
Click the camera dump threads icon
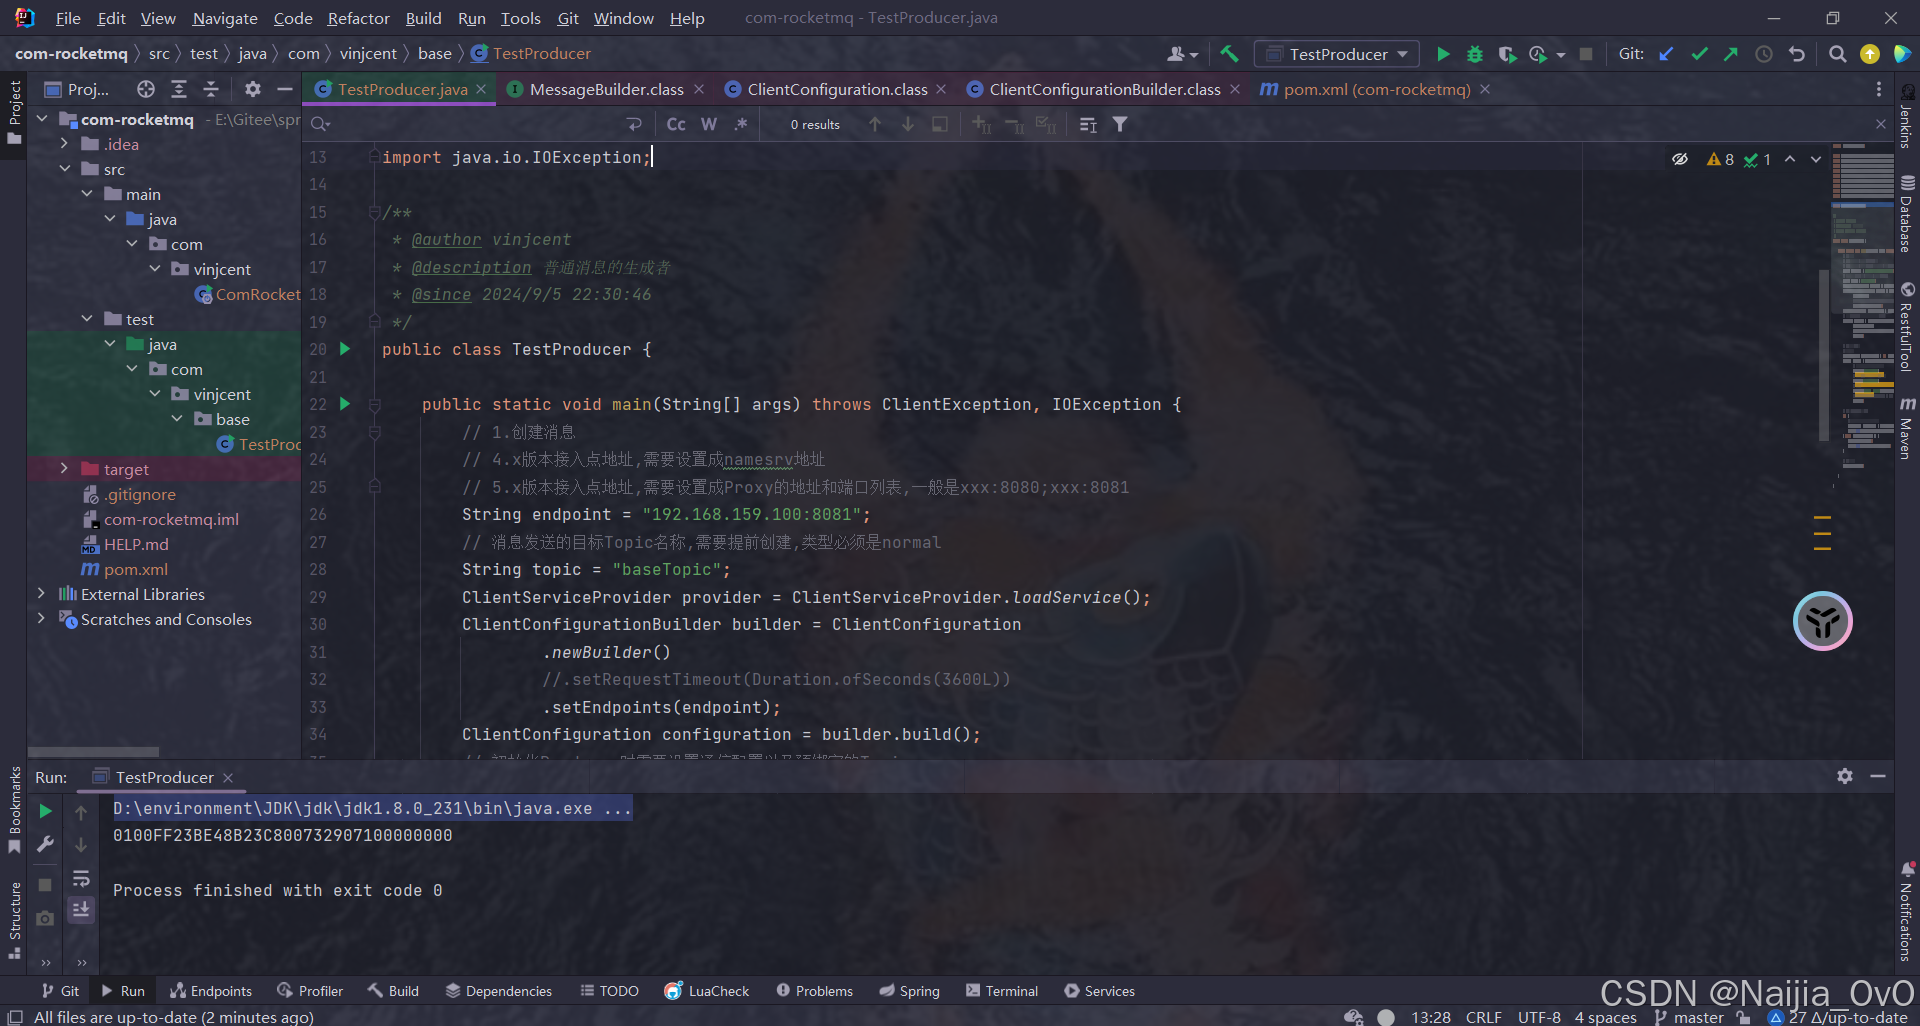45,918
